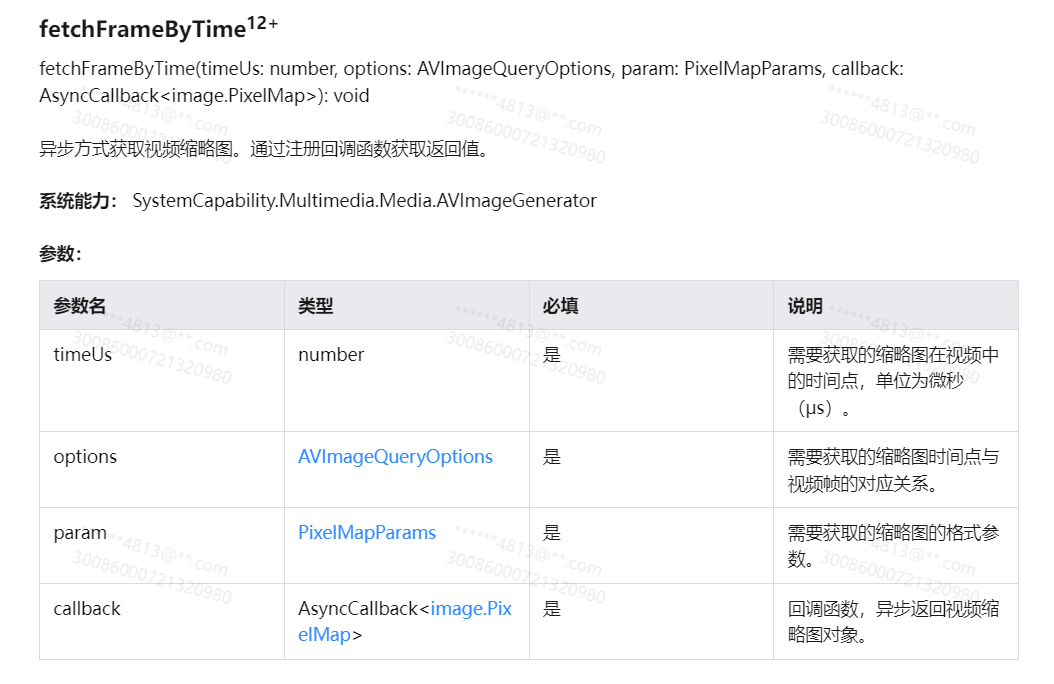Viewport: 1054px width, 684px height.
Task: Select the fetchFrameByTime heading
Action: (159, 28)
